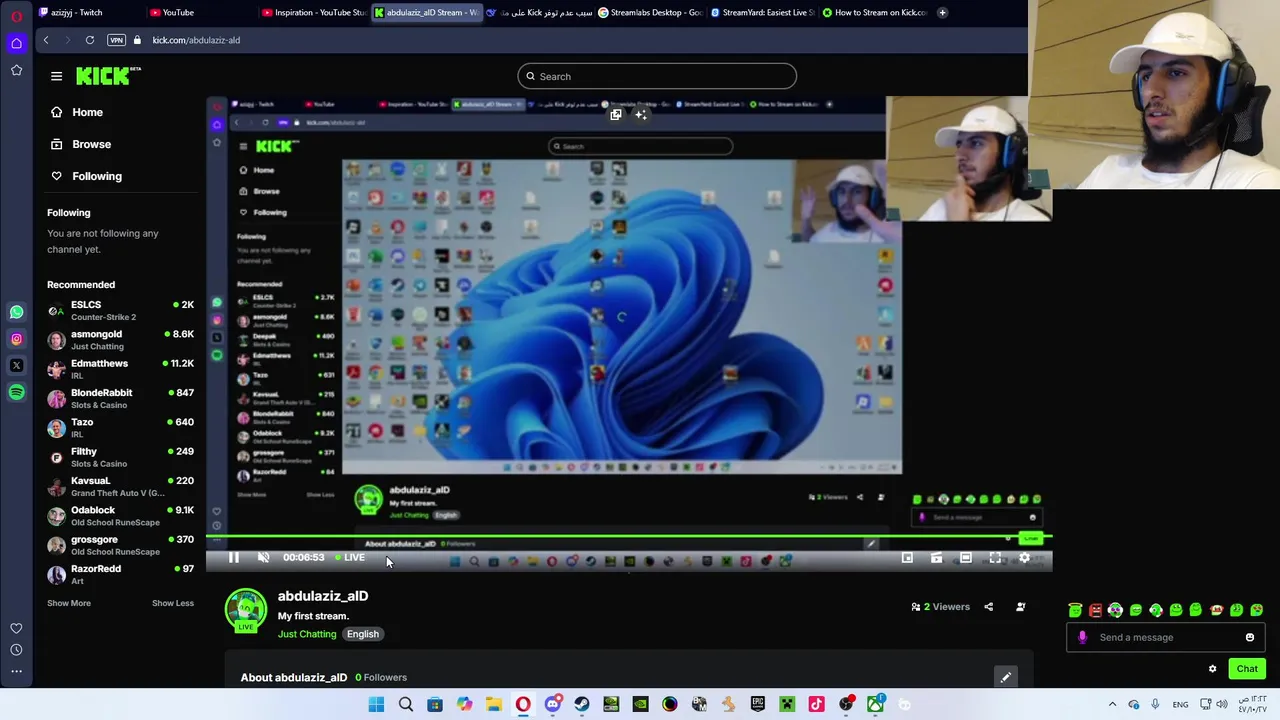1280x720 pixels.
Task: Click the address bar URL
Action: point(196,40)
